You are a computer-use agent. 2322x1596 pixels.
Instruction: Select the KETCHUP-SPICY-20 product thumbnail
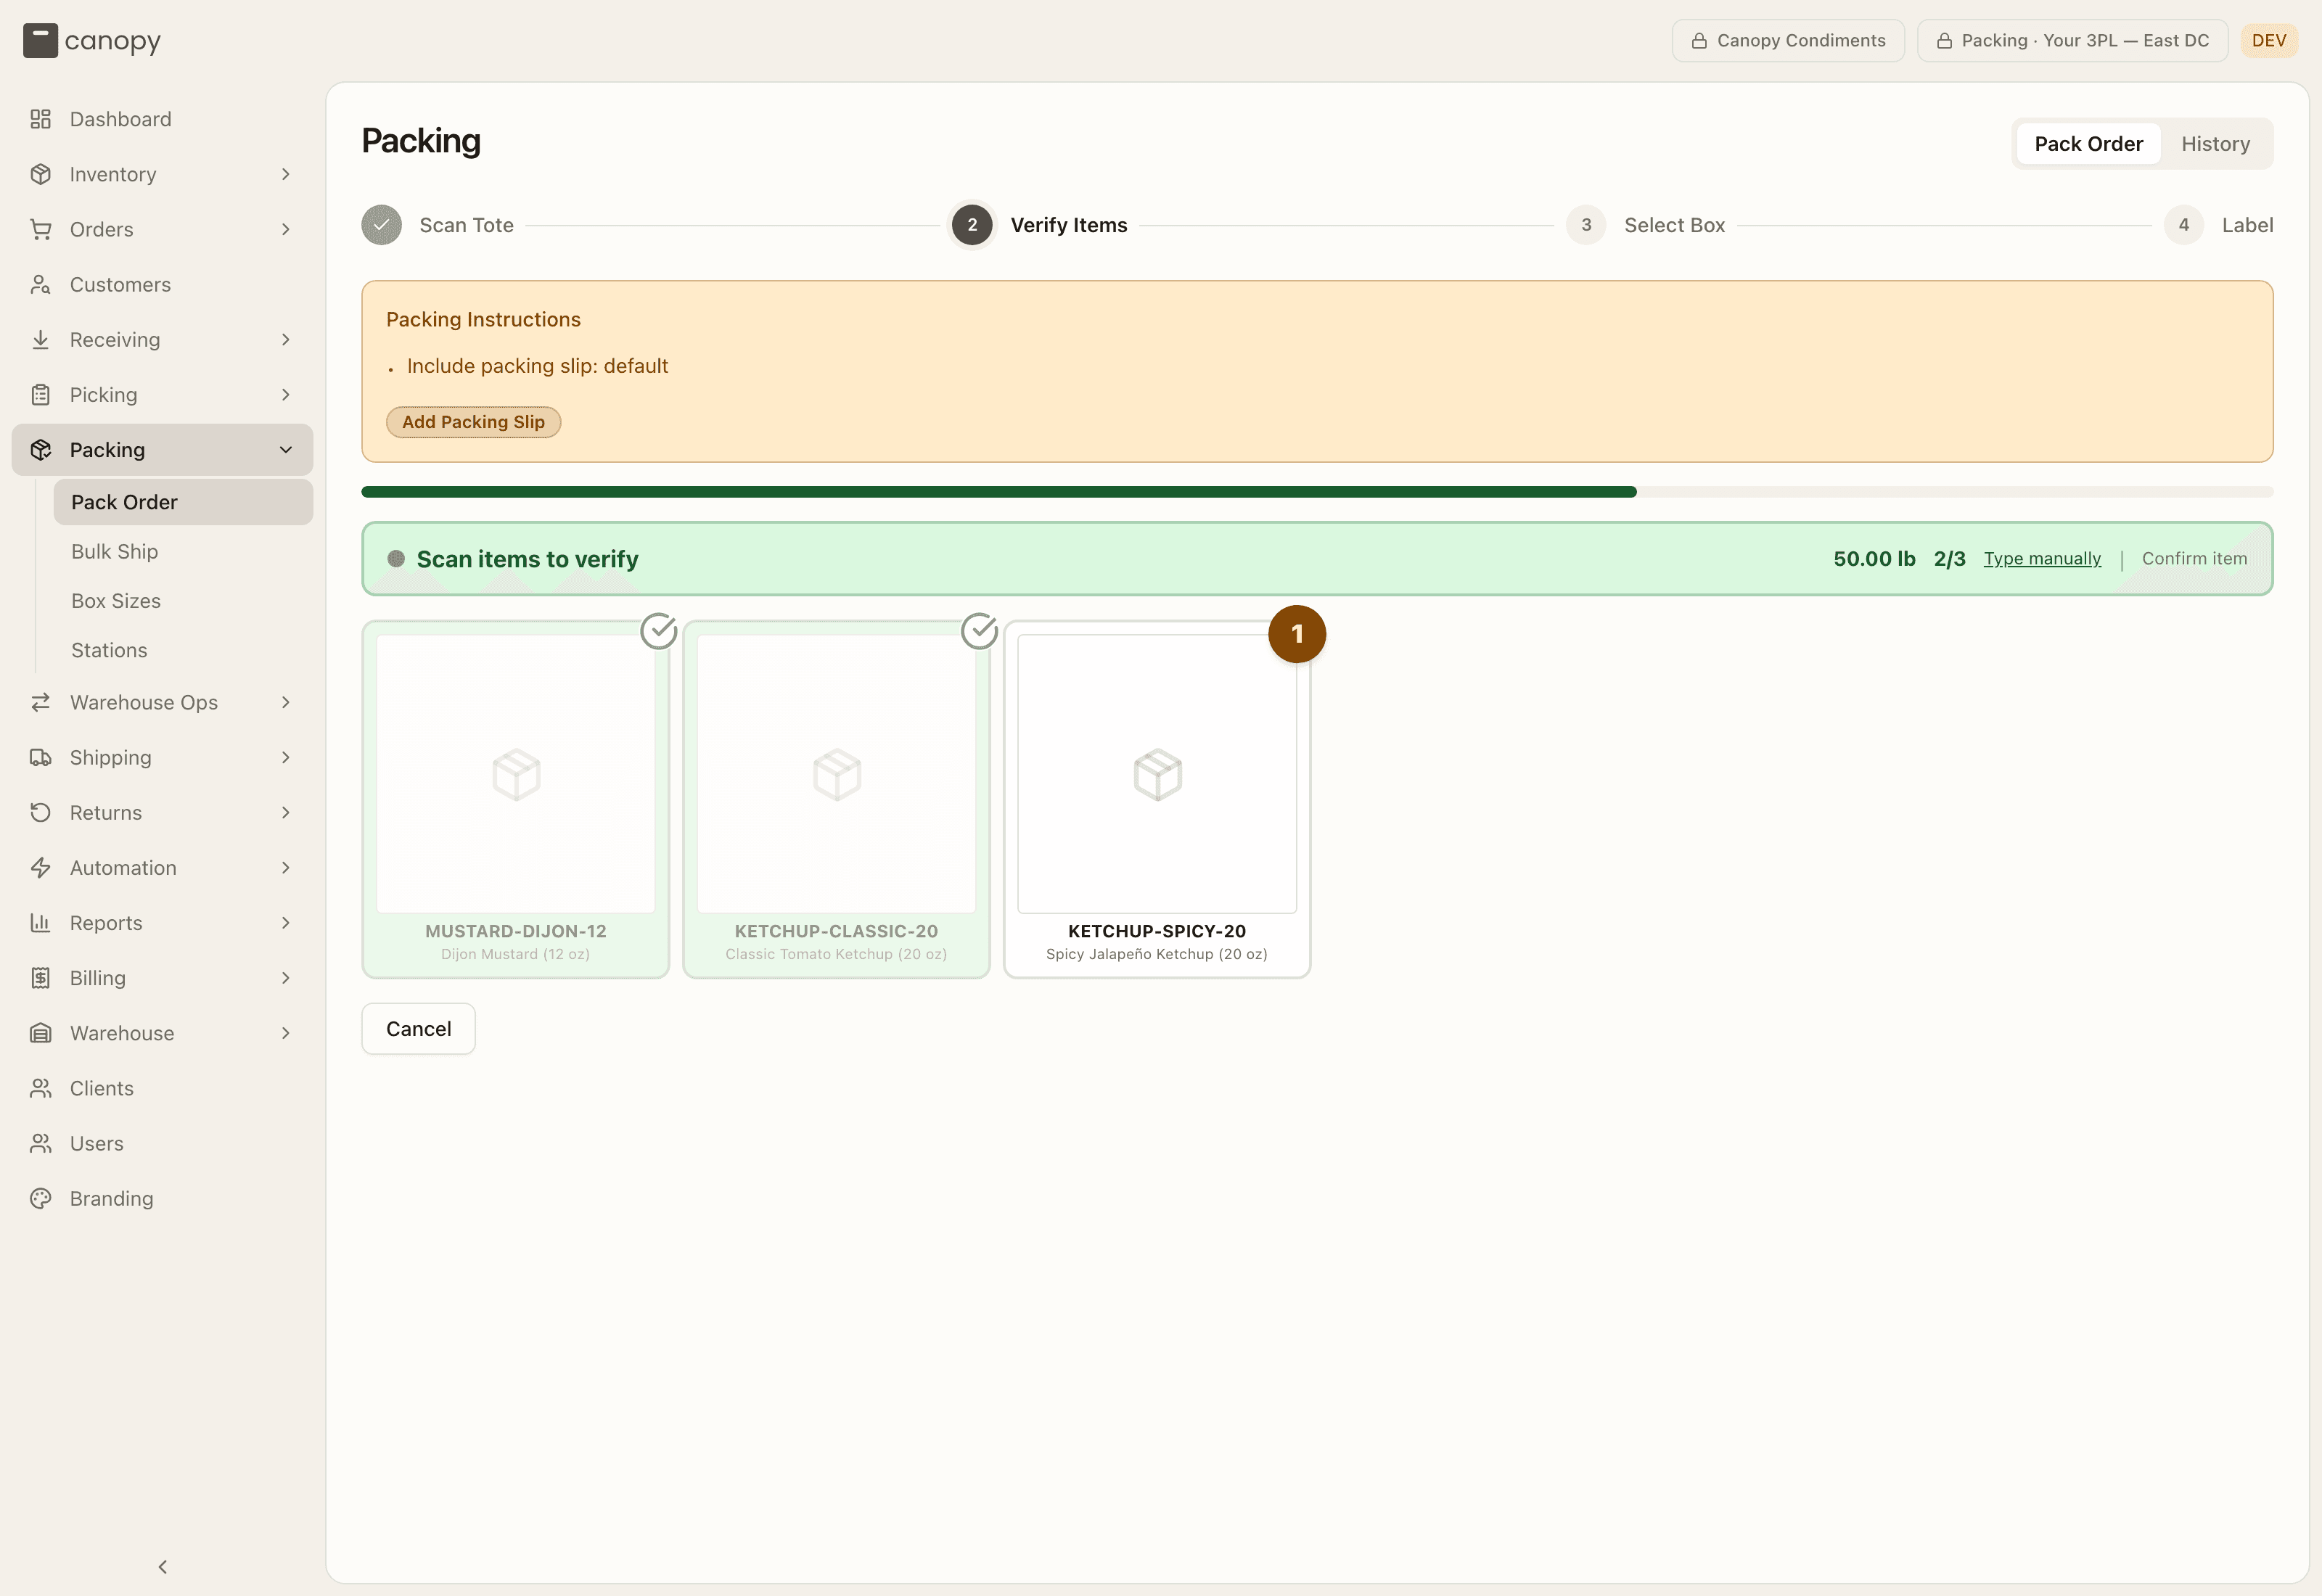point(1157,774)
